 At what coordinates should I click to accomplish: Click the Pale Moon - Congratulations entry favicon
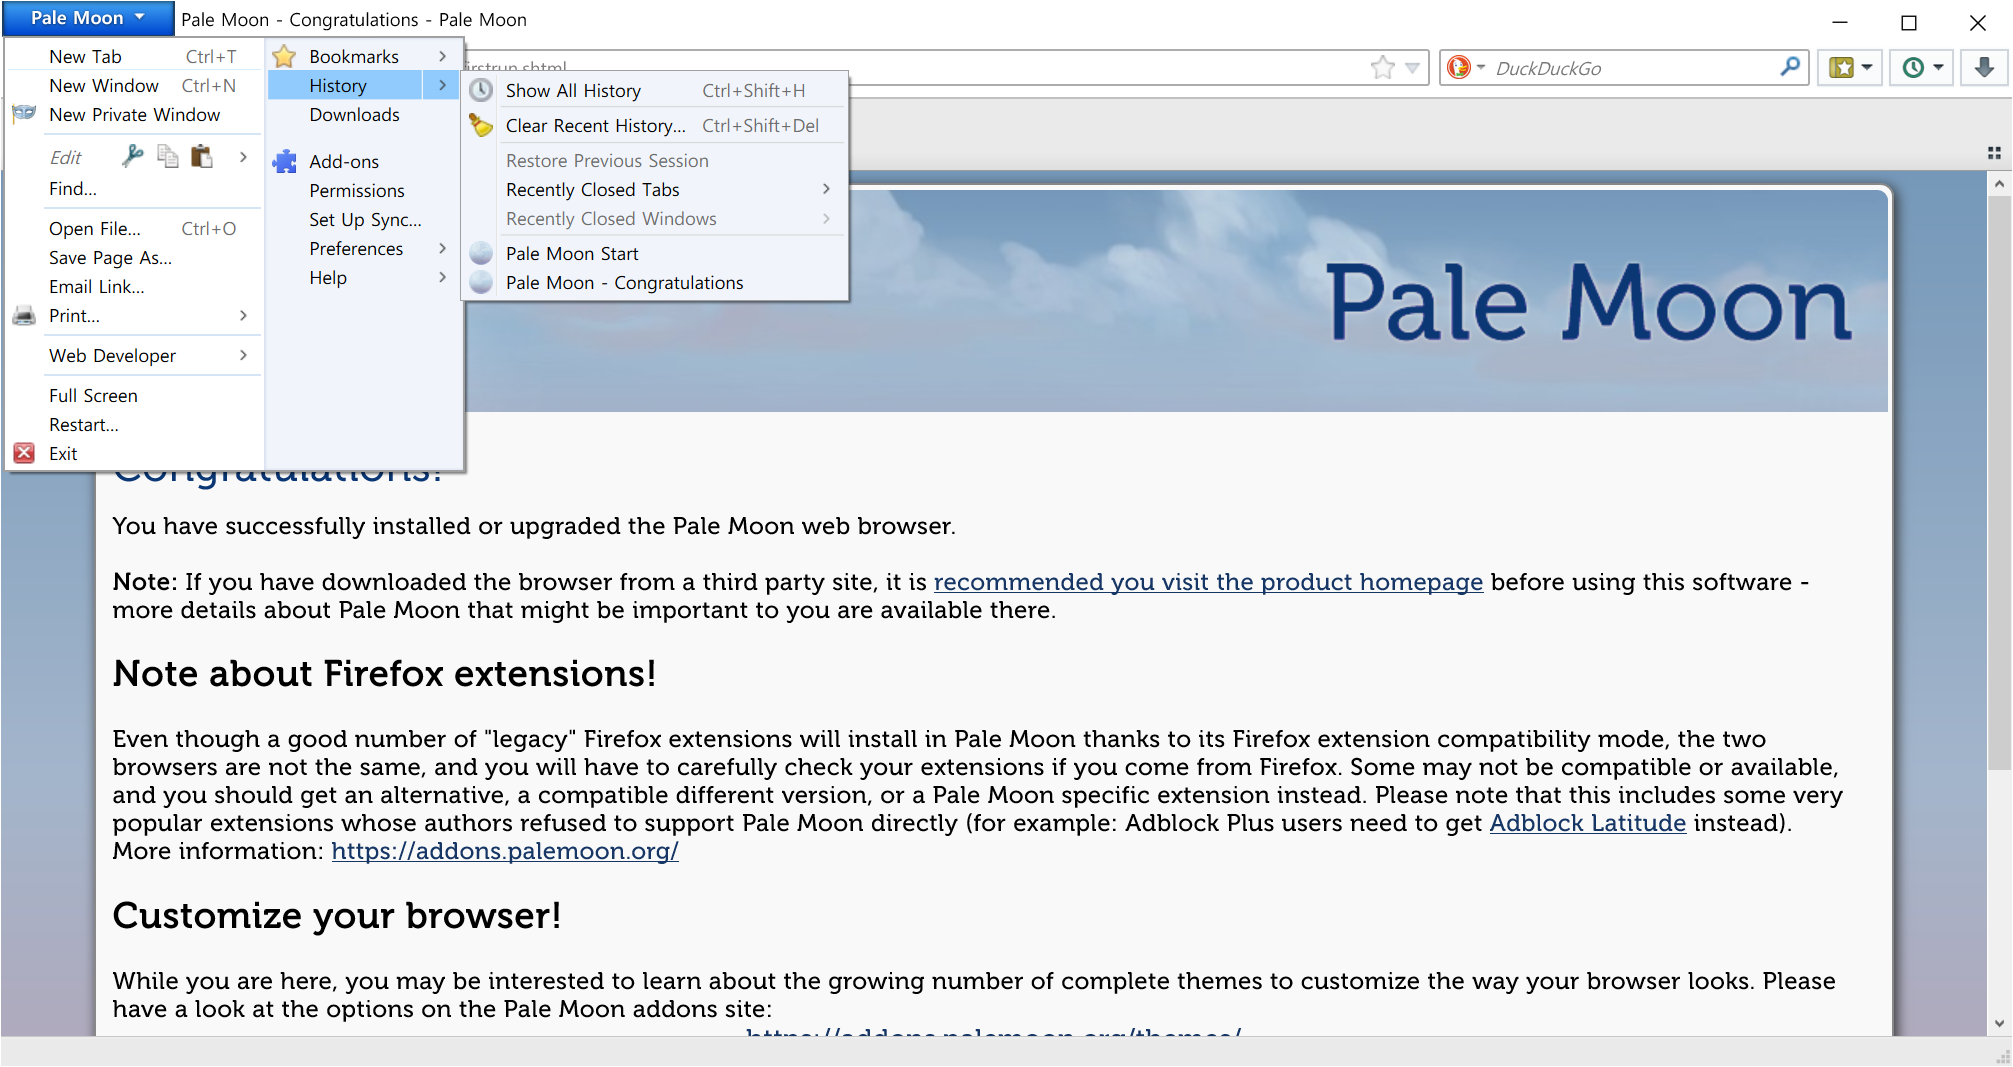click(x=481, y=282)
